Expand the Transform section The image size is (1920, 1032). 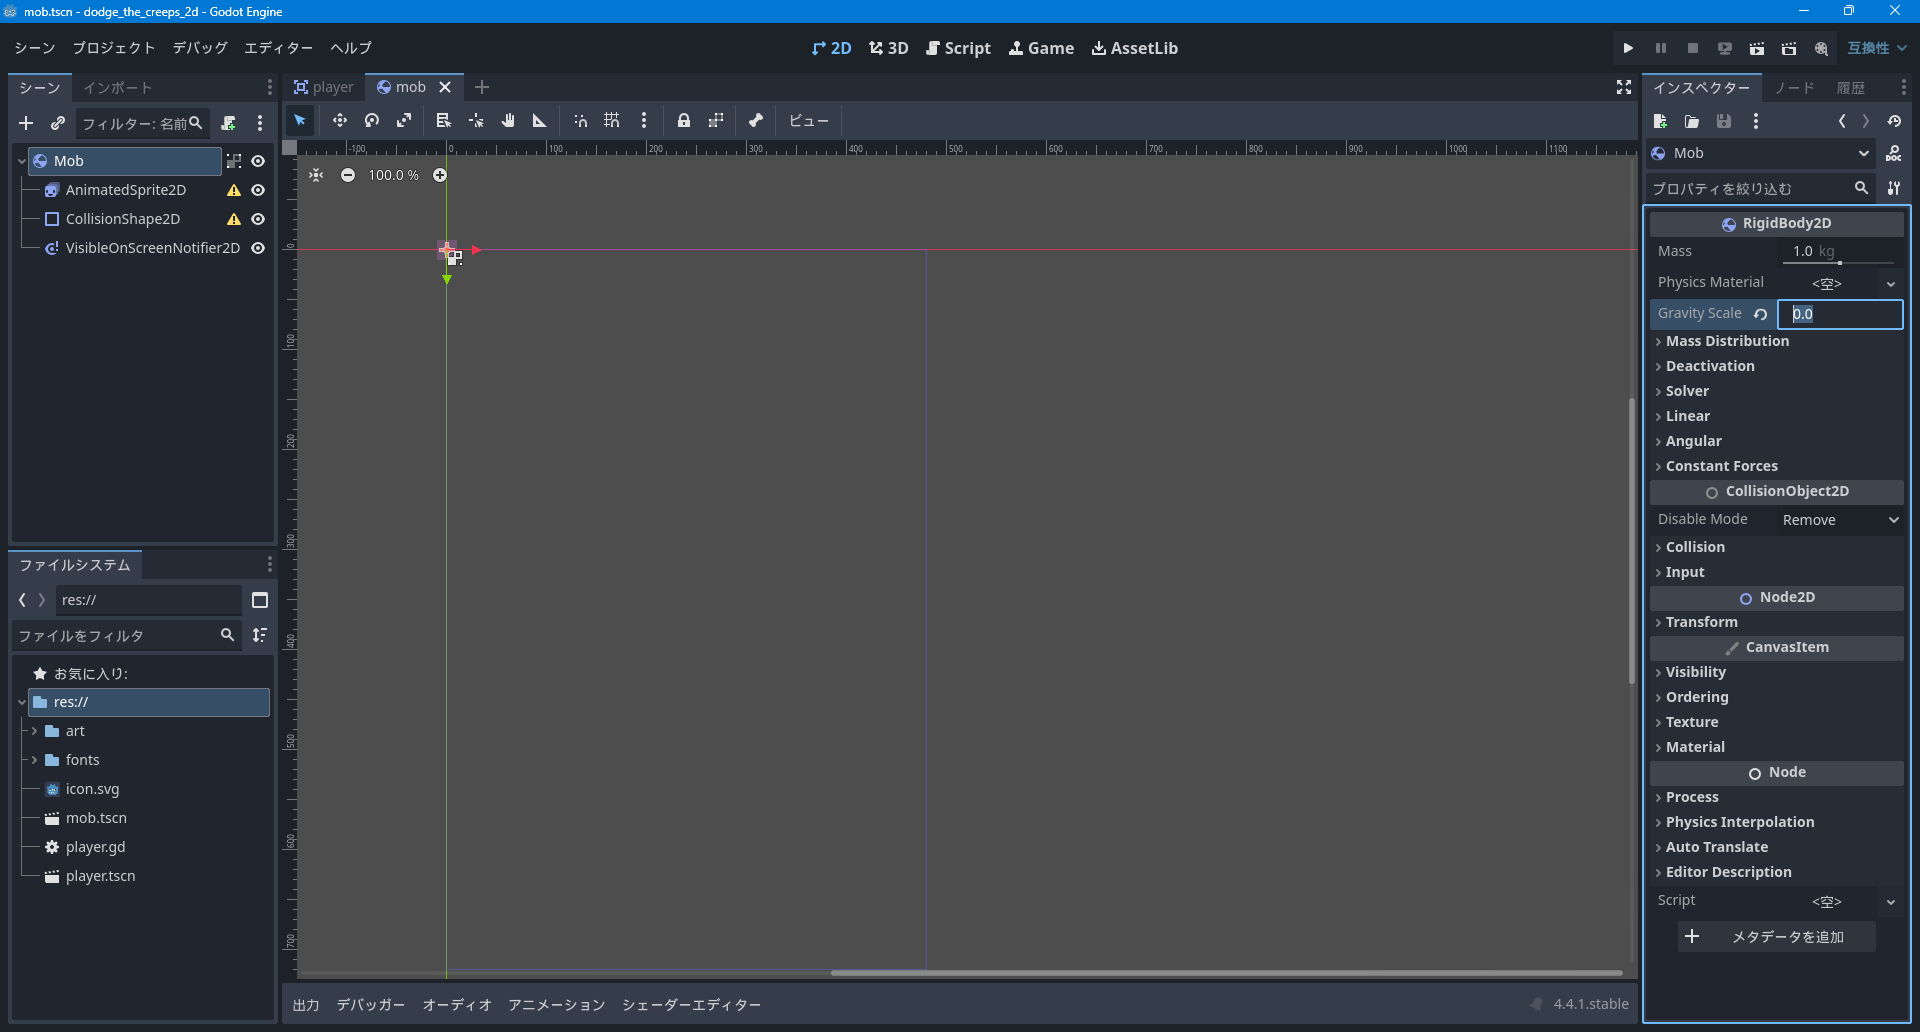[1777, 622]
